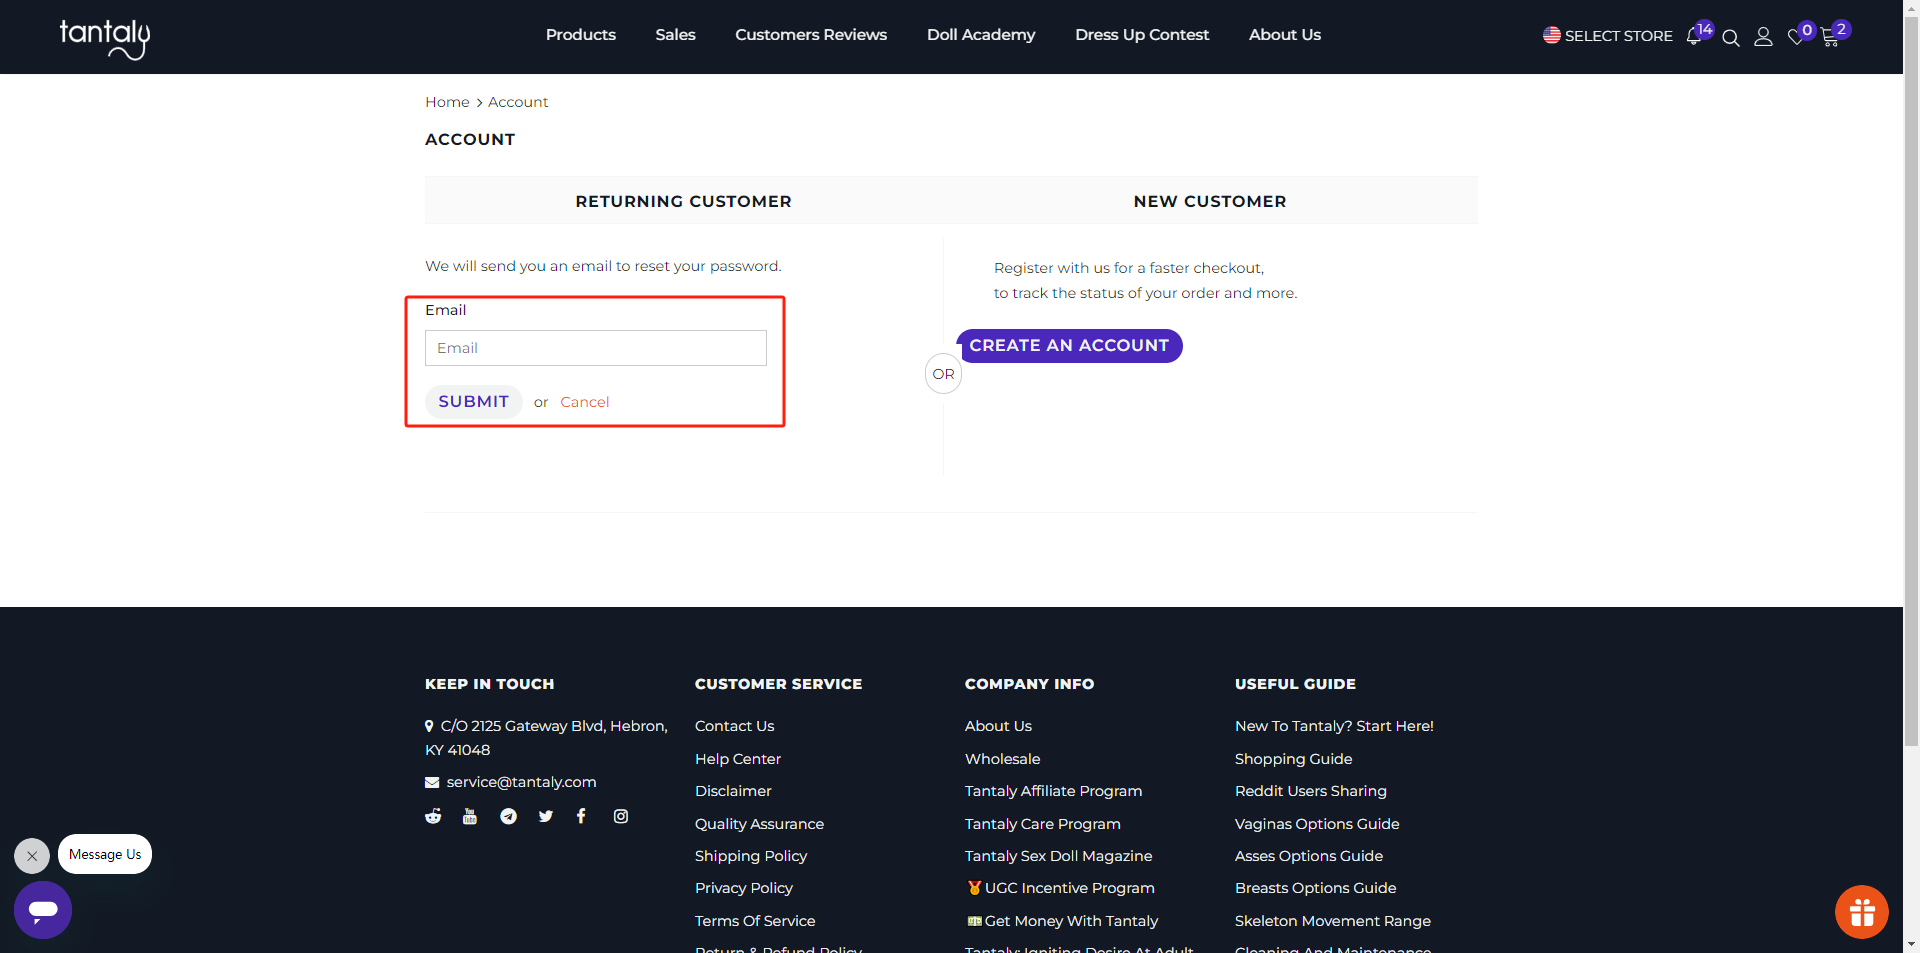Open Skeleton Movement Range link
The image size is (1920, 953).
(x=1333, y=921)
